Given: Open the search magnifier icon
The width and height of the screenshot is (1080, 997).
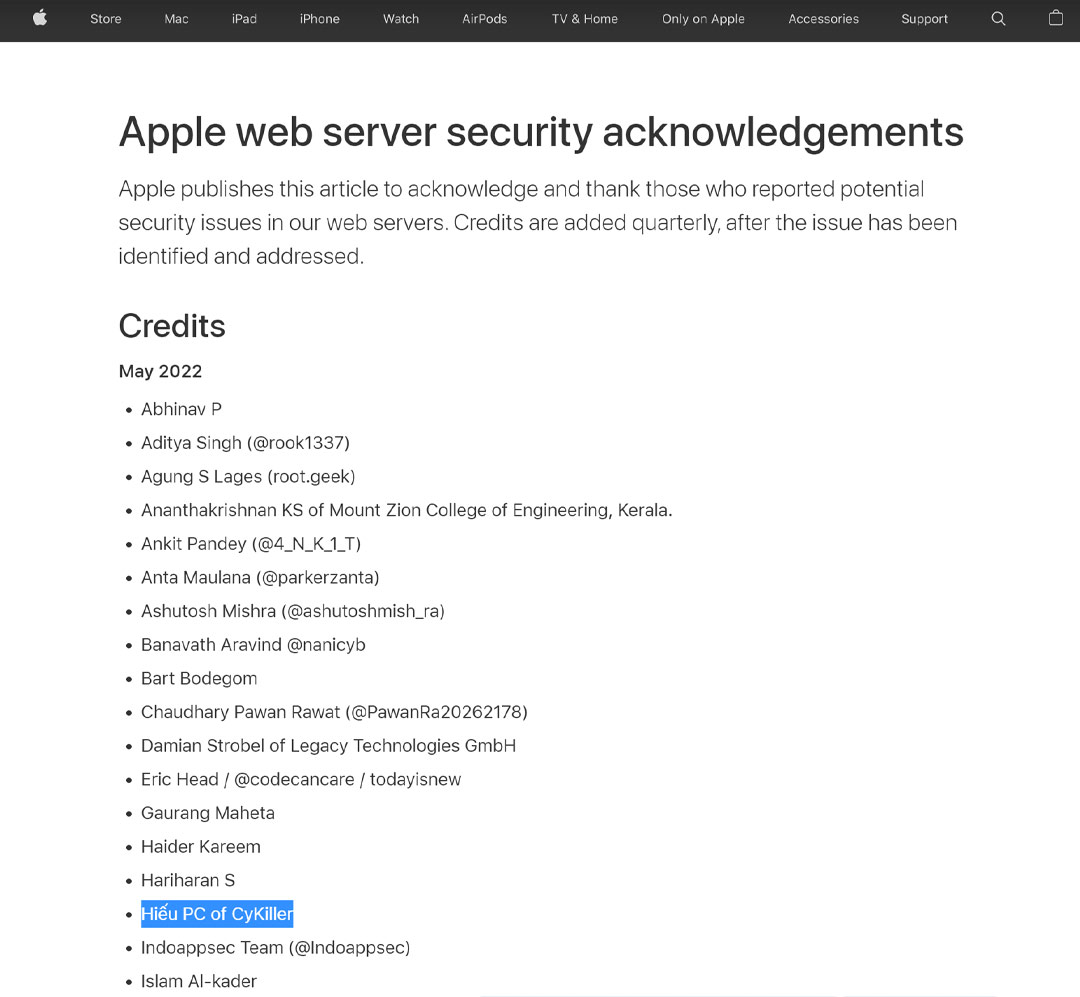Looking at the screenshot, I should (998, 19).
